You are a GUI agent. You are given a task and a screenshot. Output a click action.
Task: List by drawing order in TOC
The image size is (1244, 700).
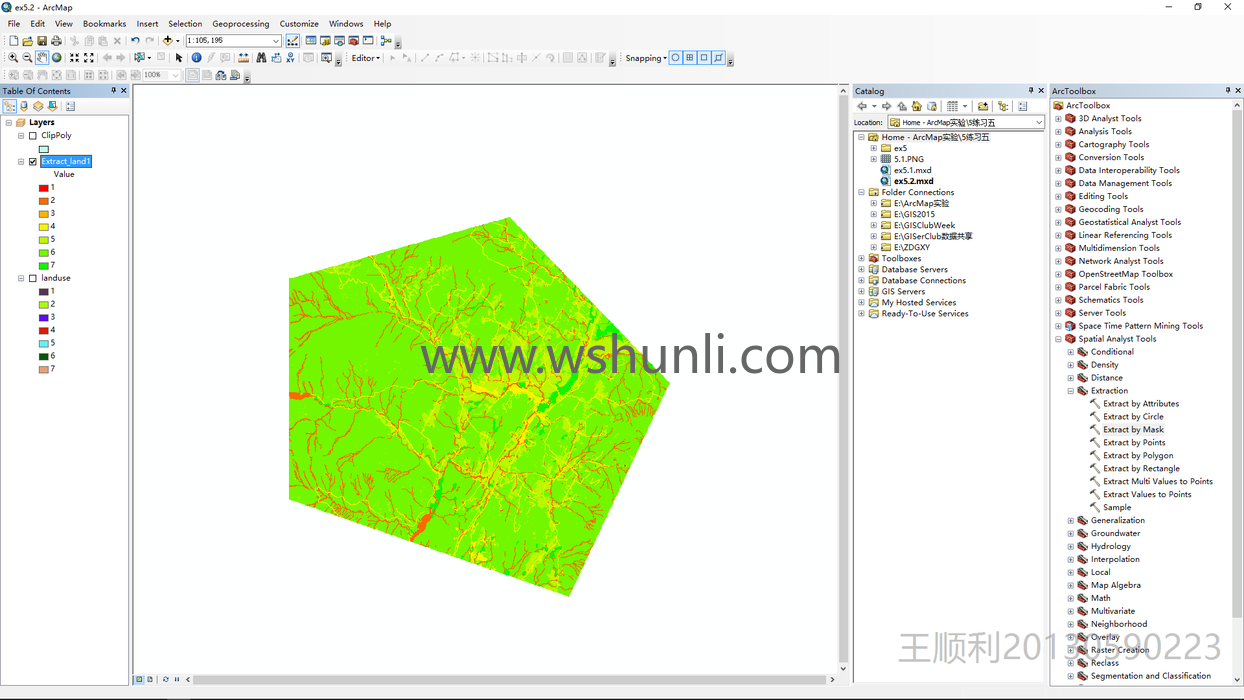(10, 106)
